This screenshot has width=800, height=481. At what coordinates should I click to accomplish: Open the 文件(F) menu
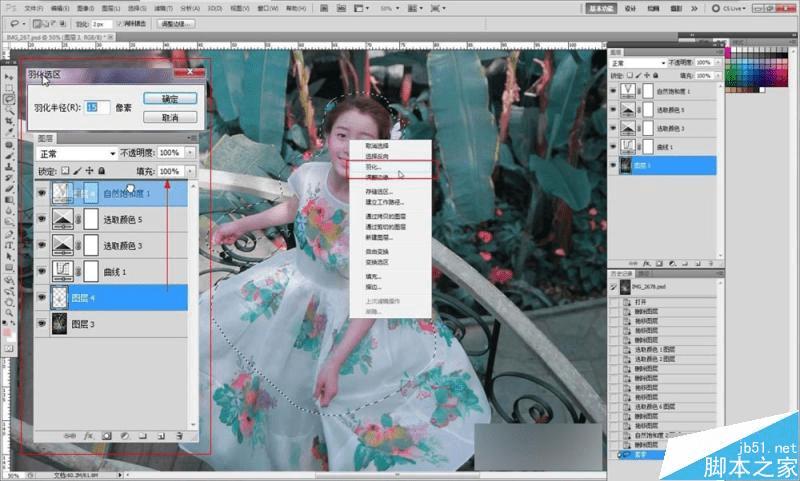(34, 8)
